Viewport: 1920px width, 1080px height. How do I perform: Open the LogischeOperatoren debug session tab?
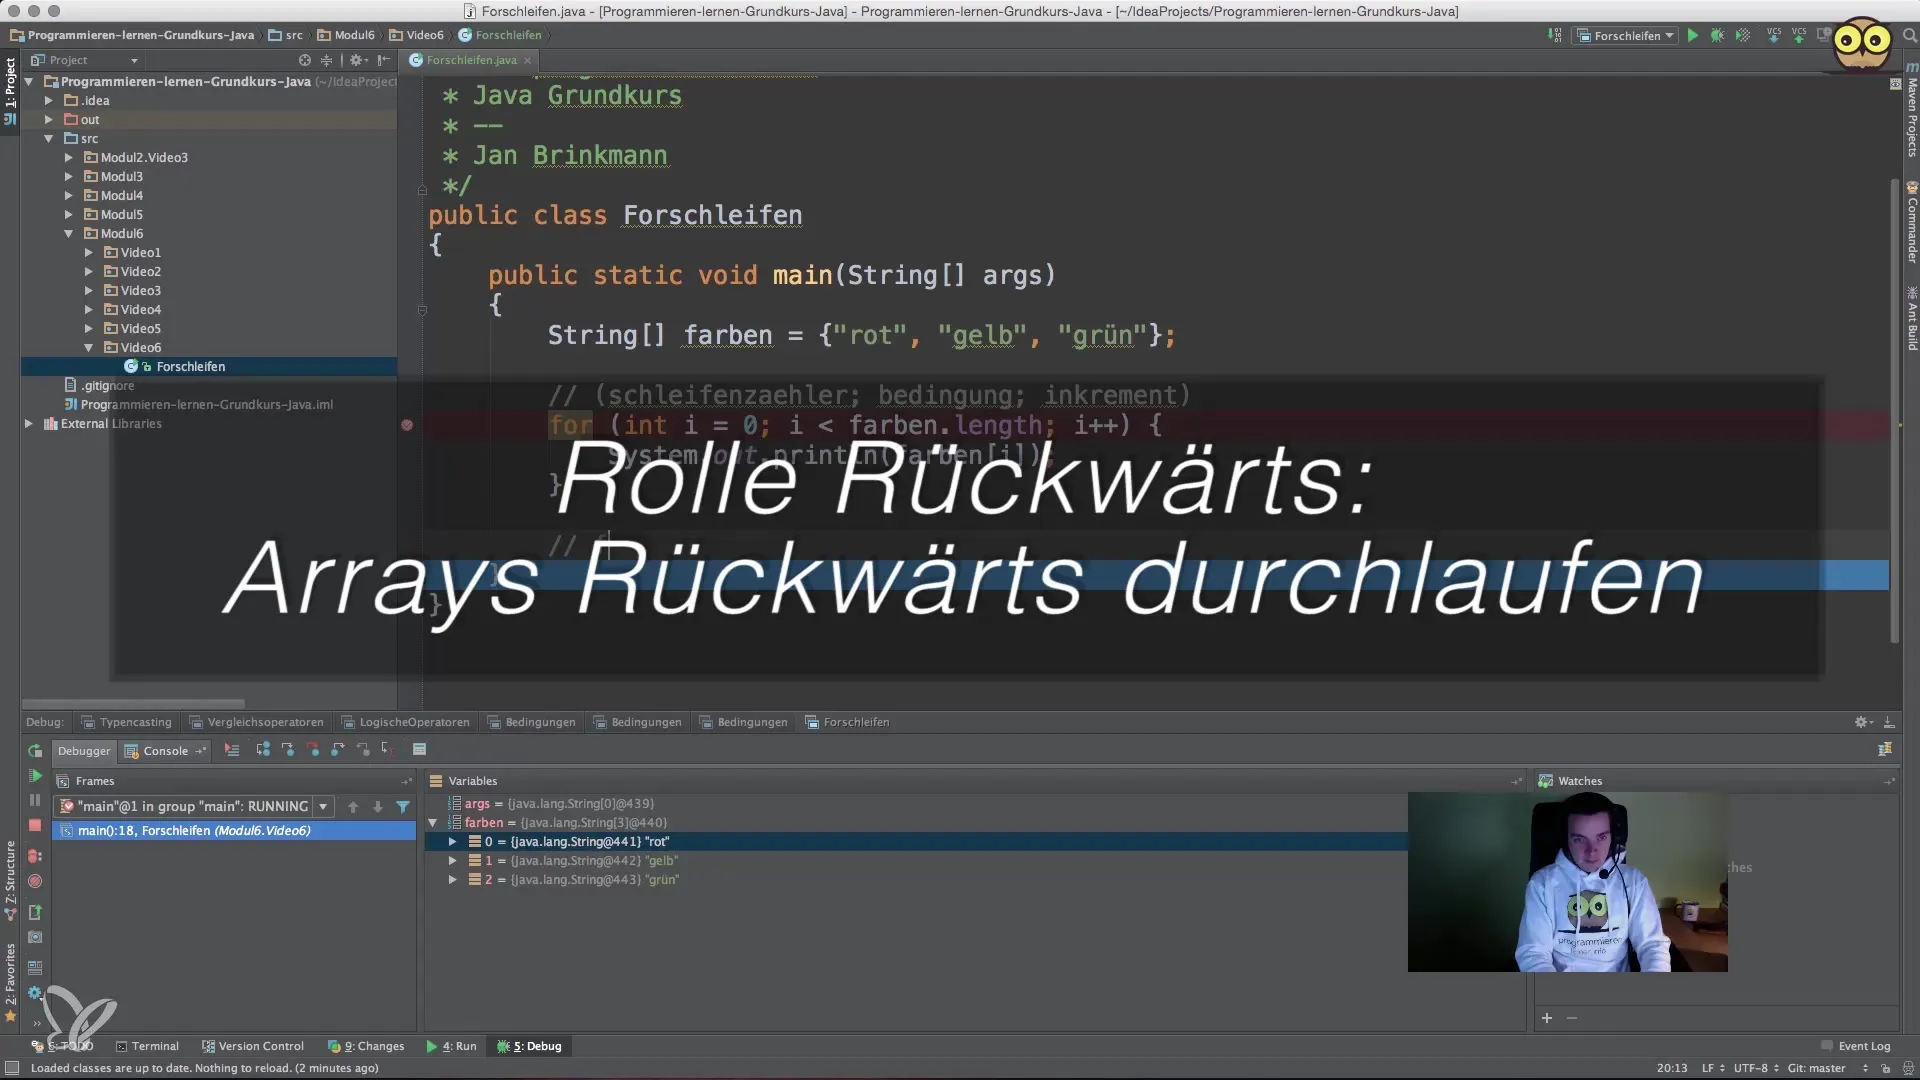point(405,722)
